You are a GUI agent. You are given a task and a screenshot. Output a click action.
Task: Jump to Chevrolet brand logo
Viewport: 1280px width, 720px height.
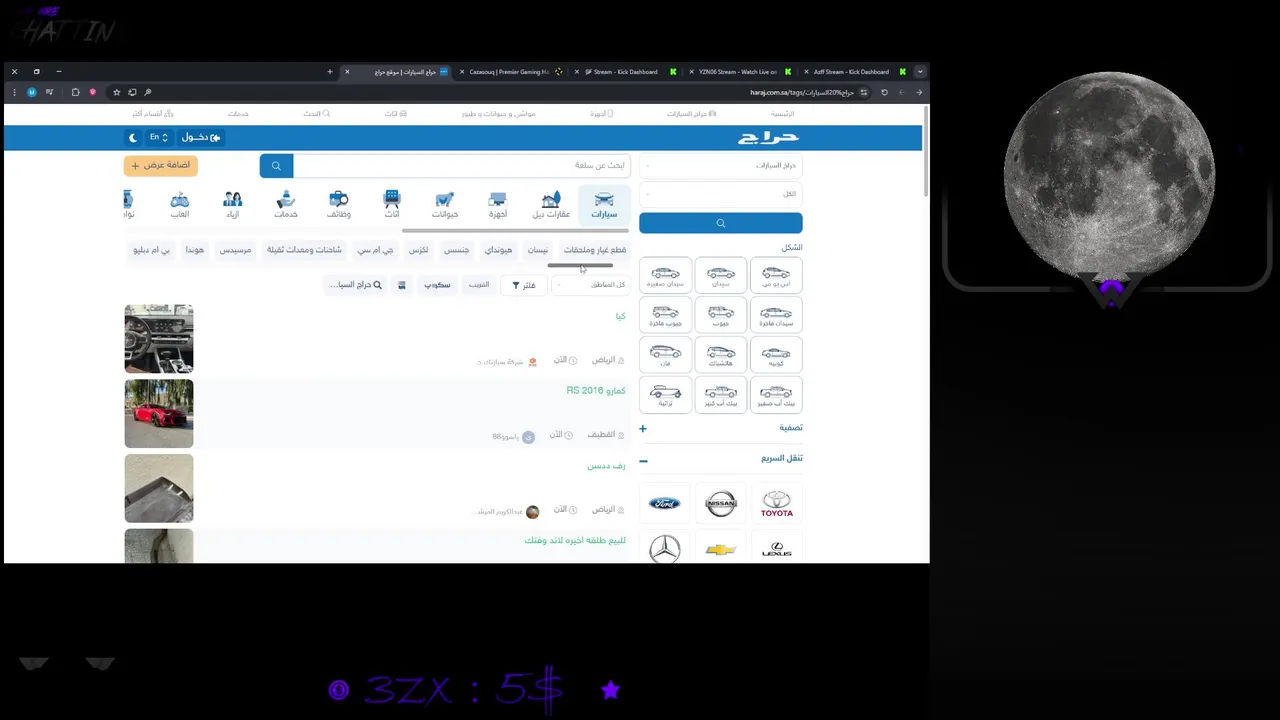(721, 549)
